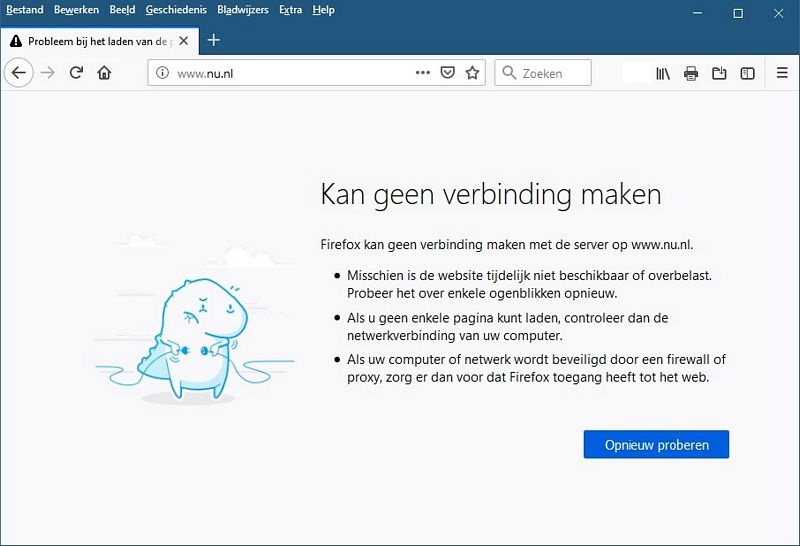Open the Help menu
The image size is (800, 546).
pyautogui.click(x=323, y=10)
